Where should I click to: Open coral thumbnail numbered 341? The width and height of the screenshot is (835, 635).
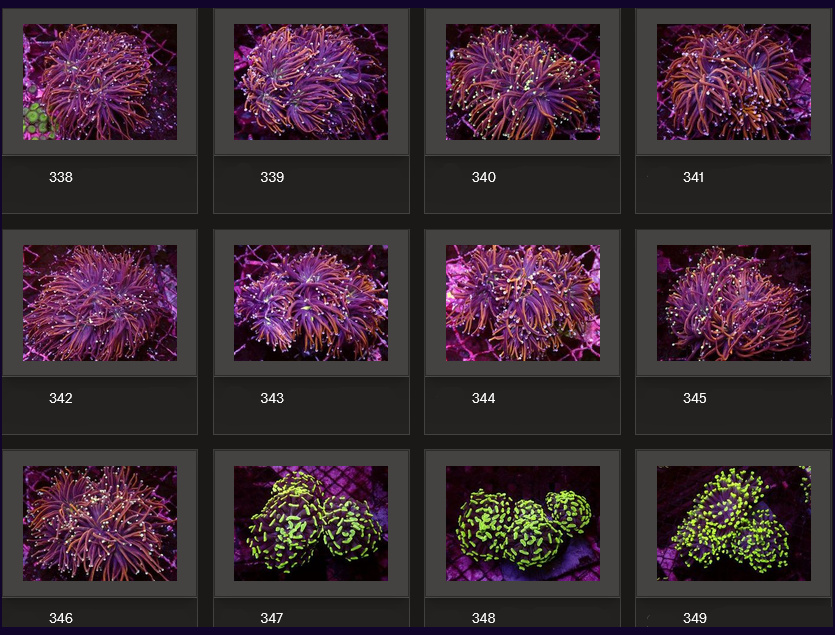734,82
